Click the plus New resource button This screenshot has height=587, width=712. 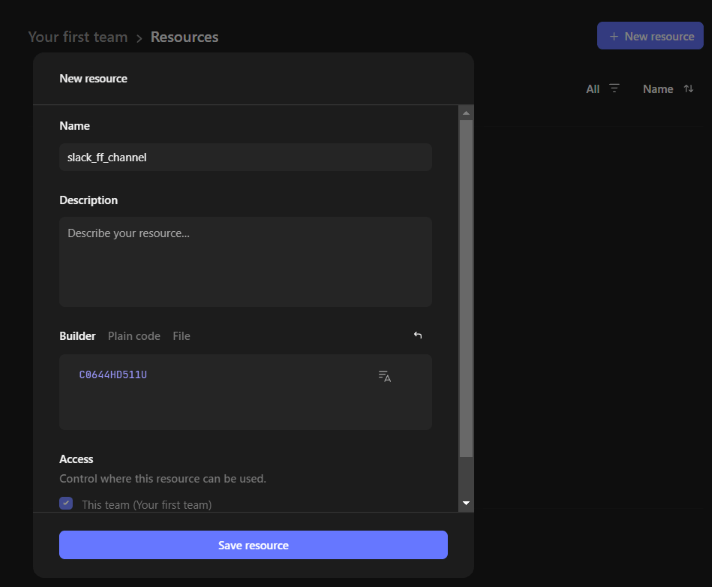click(650, 36)
